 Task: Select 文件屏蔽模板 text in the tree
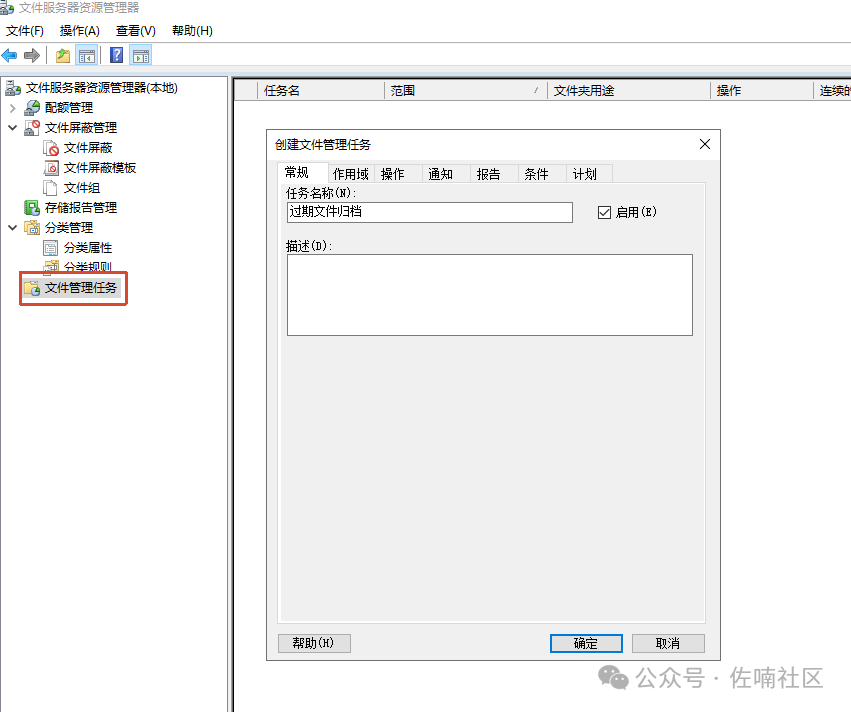click(x=100, y=168)
